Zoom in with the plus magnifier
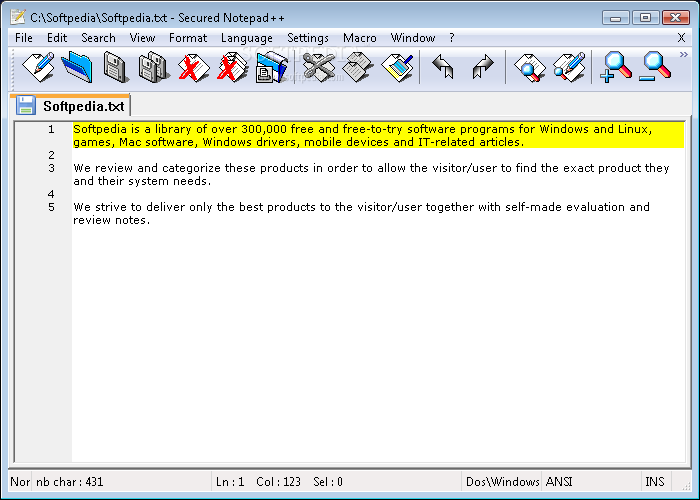The width and height of the screenshot is (700, 500). pyautogui.click(x=616, y=67)
